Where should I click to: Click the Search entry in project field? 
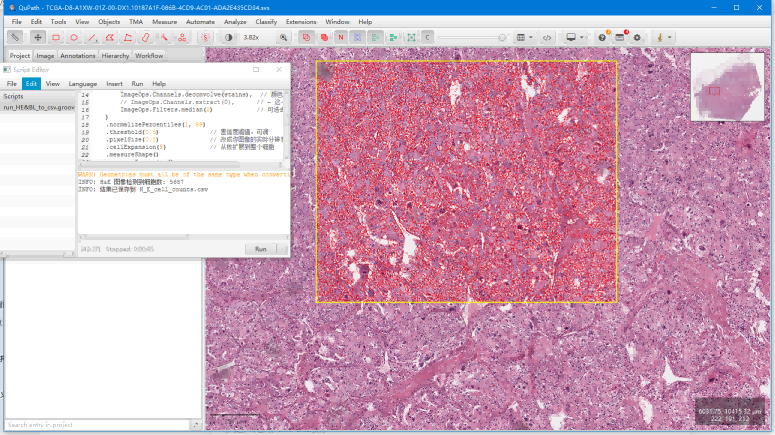click(97, 425)
